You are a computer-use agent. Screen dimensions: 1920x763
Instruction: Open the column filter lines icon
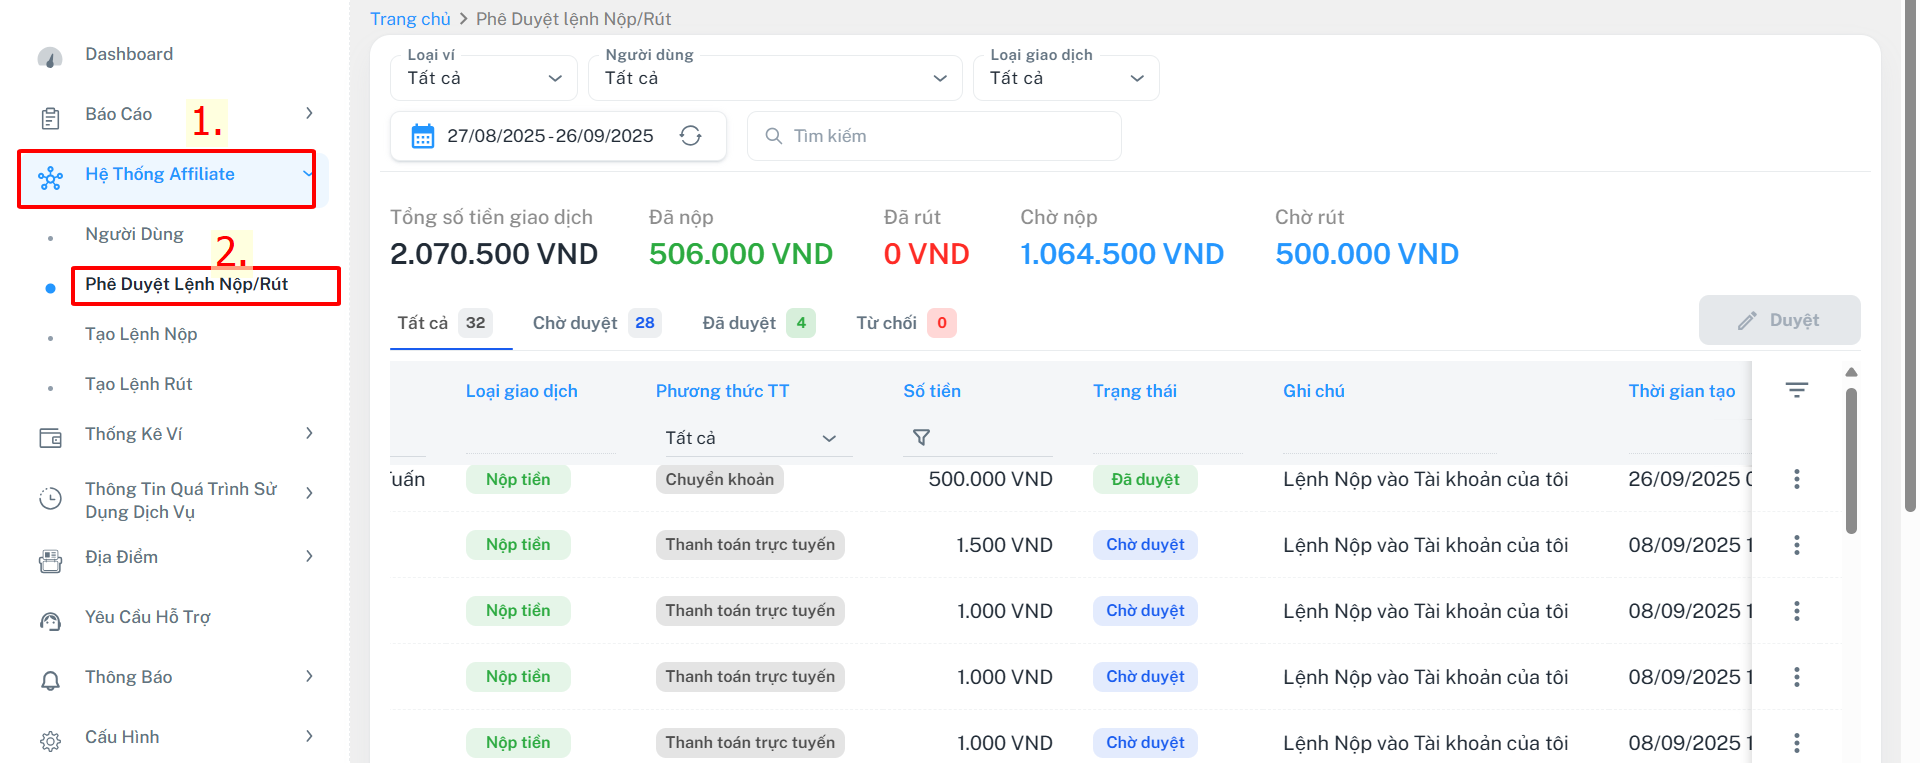tap(1796, 390)
